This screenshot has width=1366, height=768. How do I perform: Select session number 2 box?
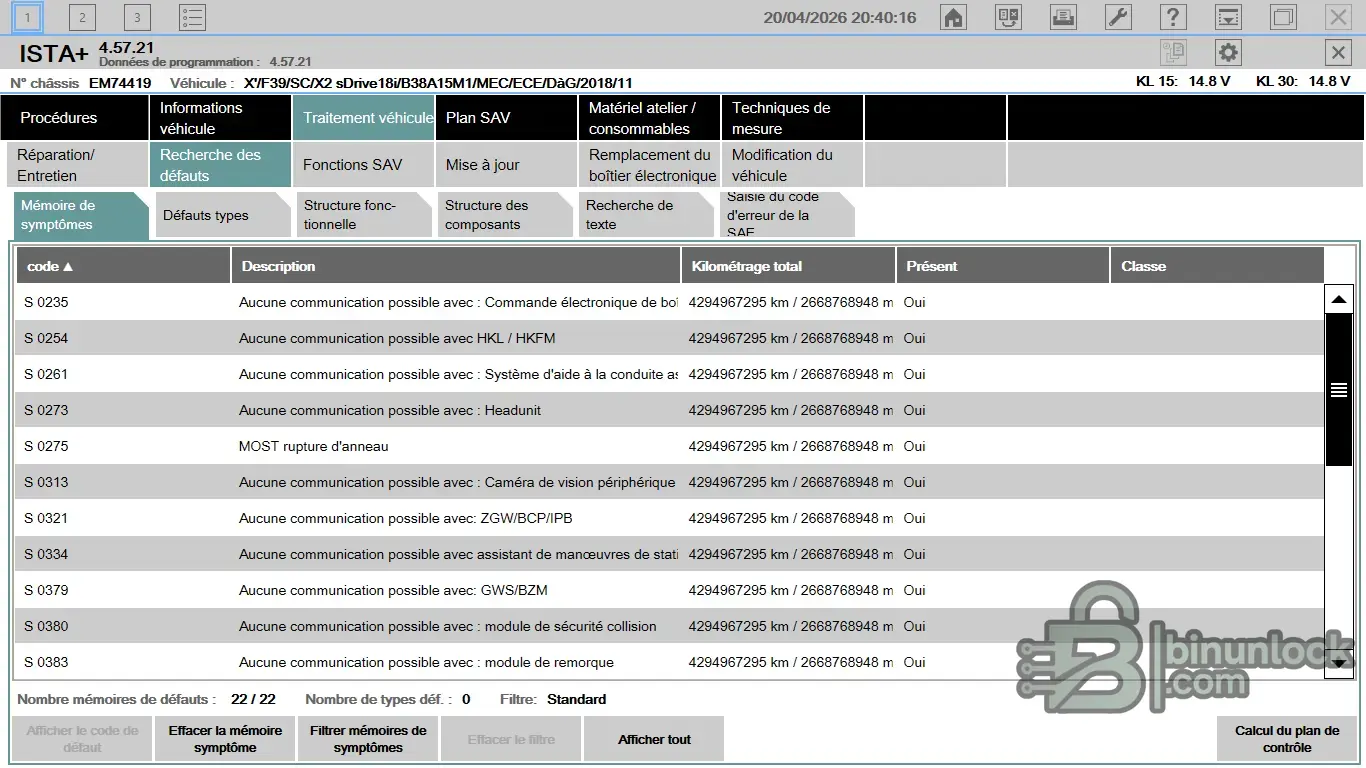(82, 17)
